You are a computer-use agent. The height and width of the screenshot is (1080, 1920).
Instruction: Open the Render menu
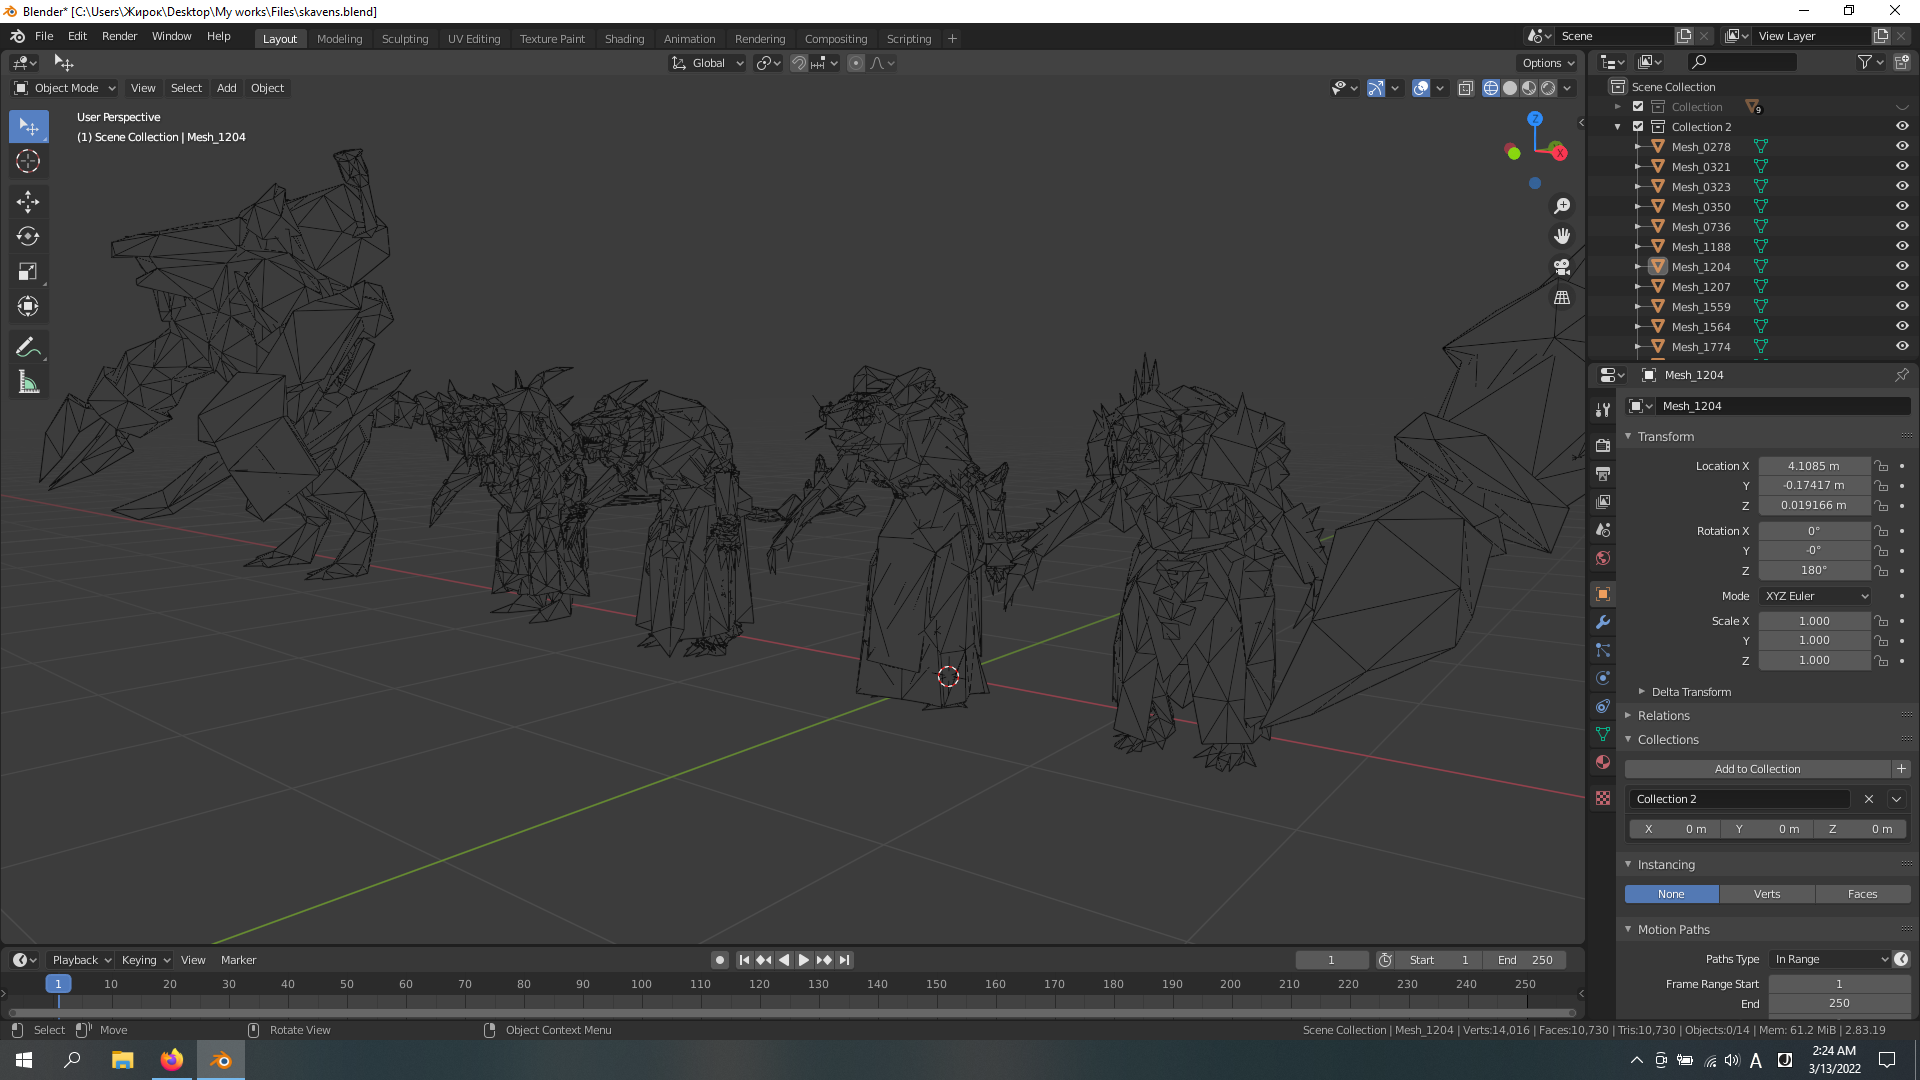tap(119, 36)
